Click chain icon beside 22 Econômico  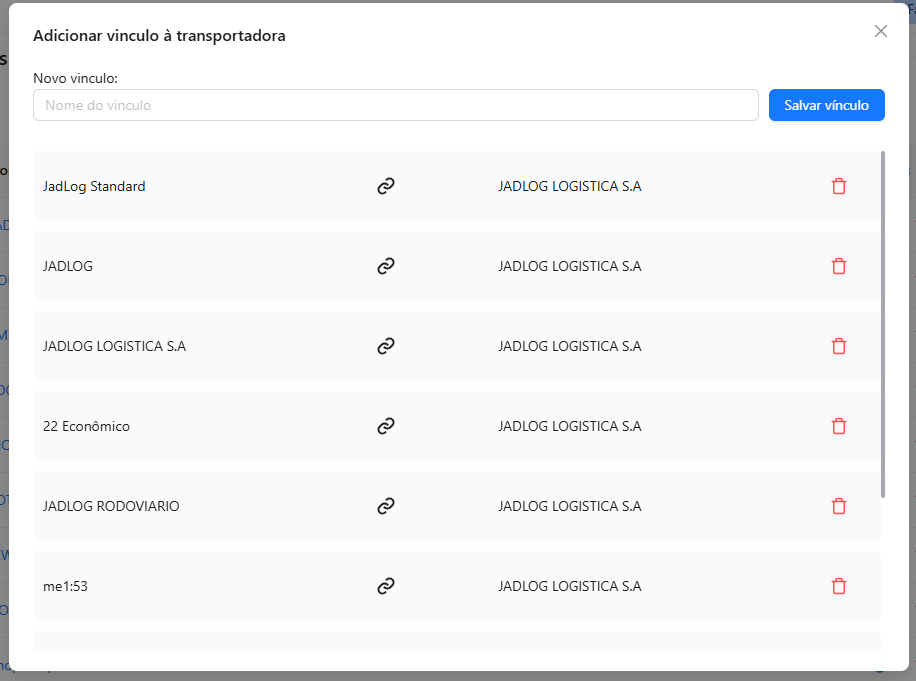(386, 426)
